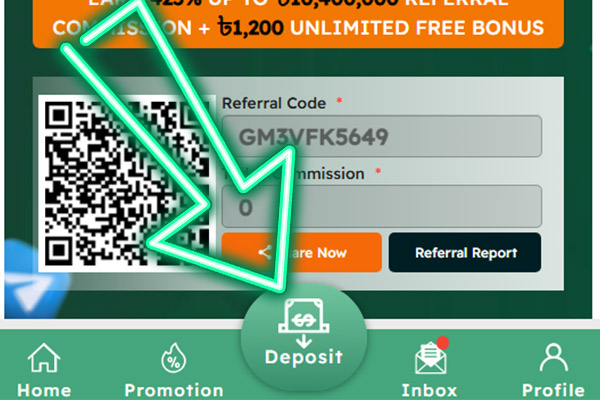Open the Promotion flame percent icon
Image resolution: width=600 pixels, height=400 pixels.
pos(173,358)
